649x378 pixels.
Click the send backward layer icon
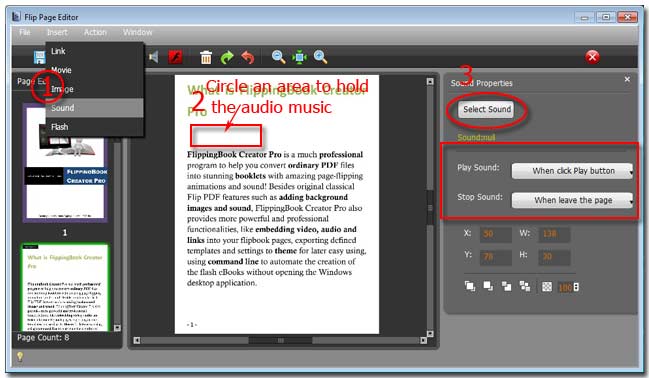pyautogui.click(x=507, y=287)
